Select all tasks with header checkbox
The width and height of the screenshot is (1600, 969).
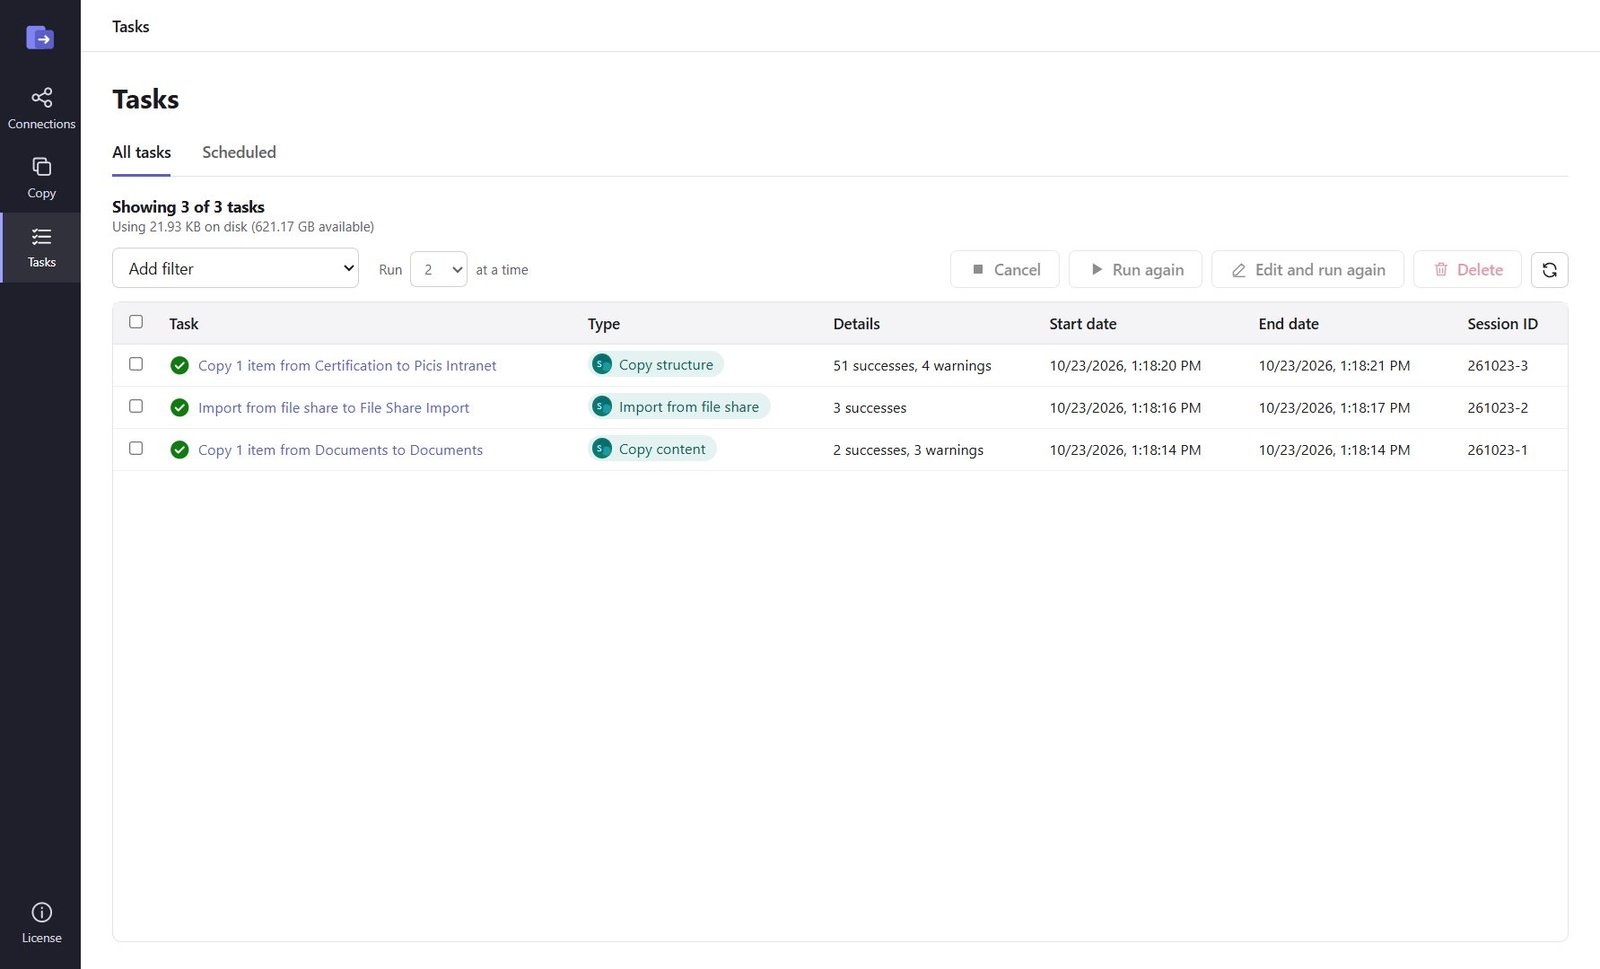136,322
